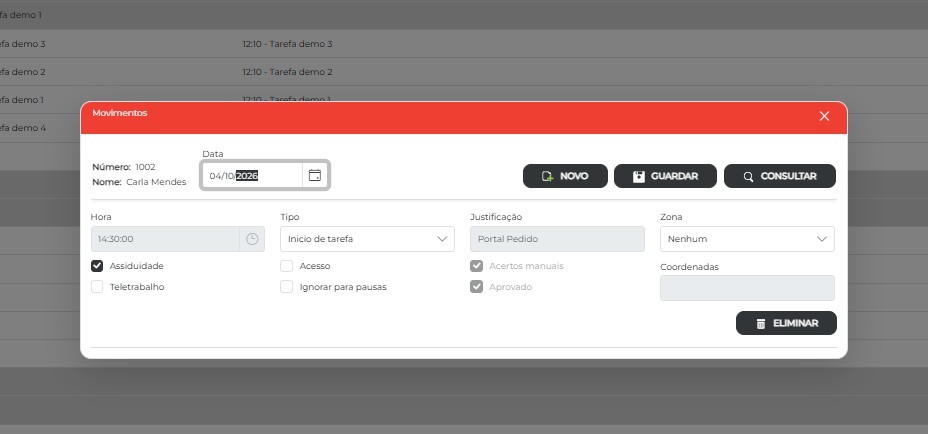Click the Novo button

565,176
